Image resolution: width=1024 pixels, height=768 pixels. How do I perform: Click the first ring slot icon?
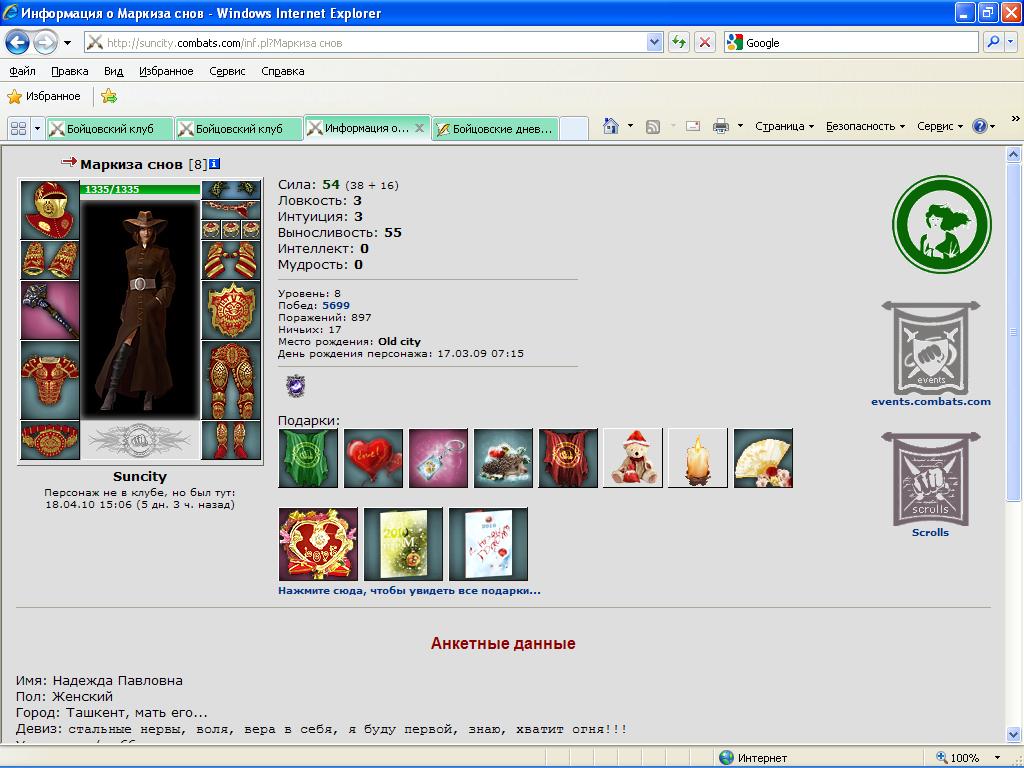(211, 230)
